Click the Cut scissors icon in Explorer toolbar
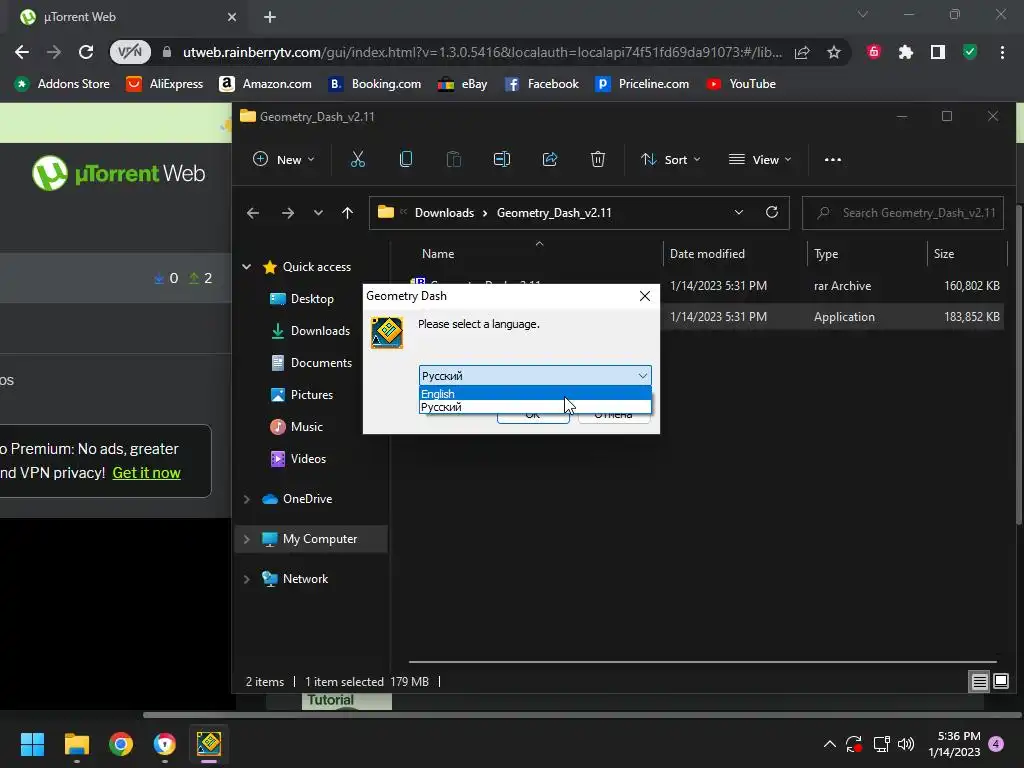The height and width of the screenshot is (768, 1024). pyautogui.click(x=358, y=159)
